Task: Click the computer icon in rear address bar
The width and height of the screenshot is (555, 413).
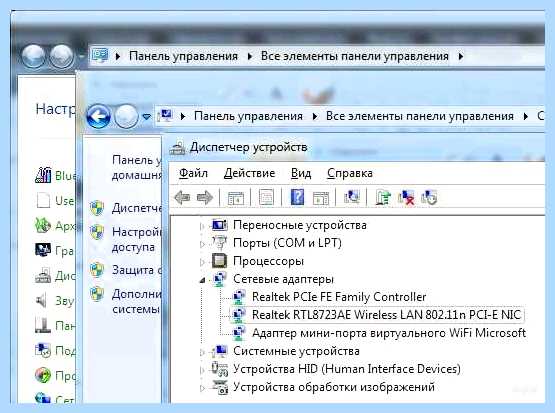Action: point(100,56)
